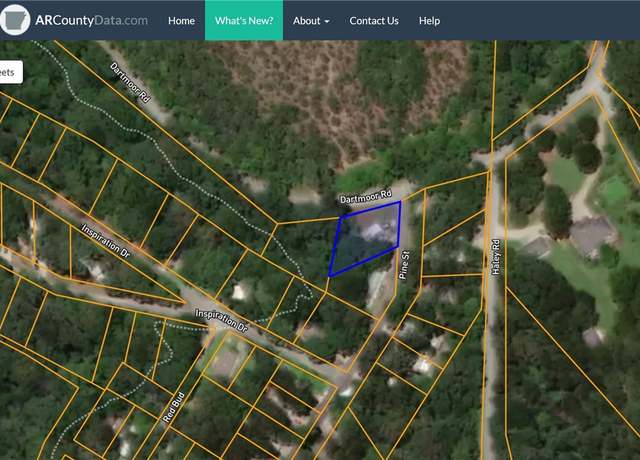Open the What's New? tab
Screen dimensions: 640x460
coord(244,20)
